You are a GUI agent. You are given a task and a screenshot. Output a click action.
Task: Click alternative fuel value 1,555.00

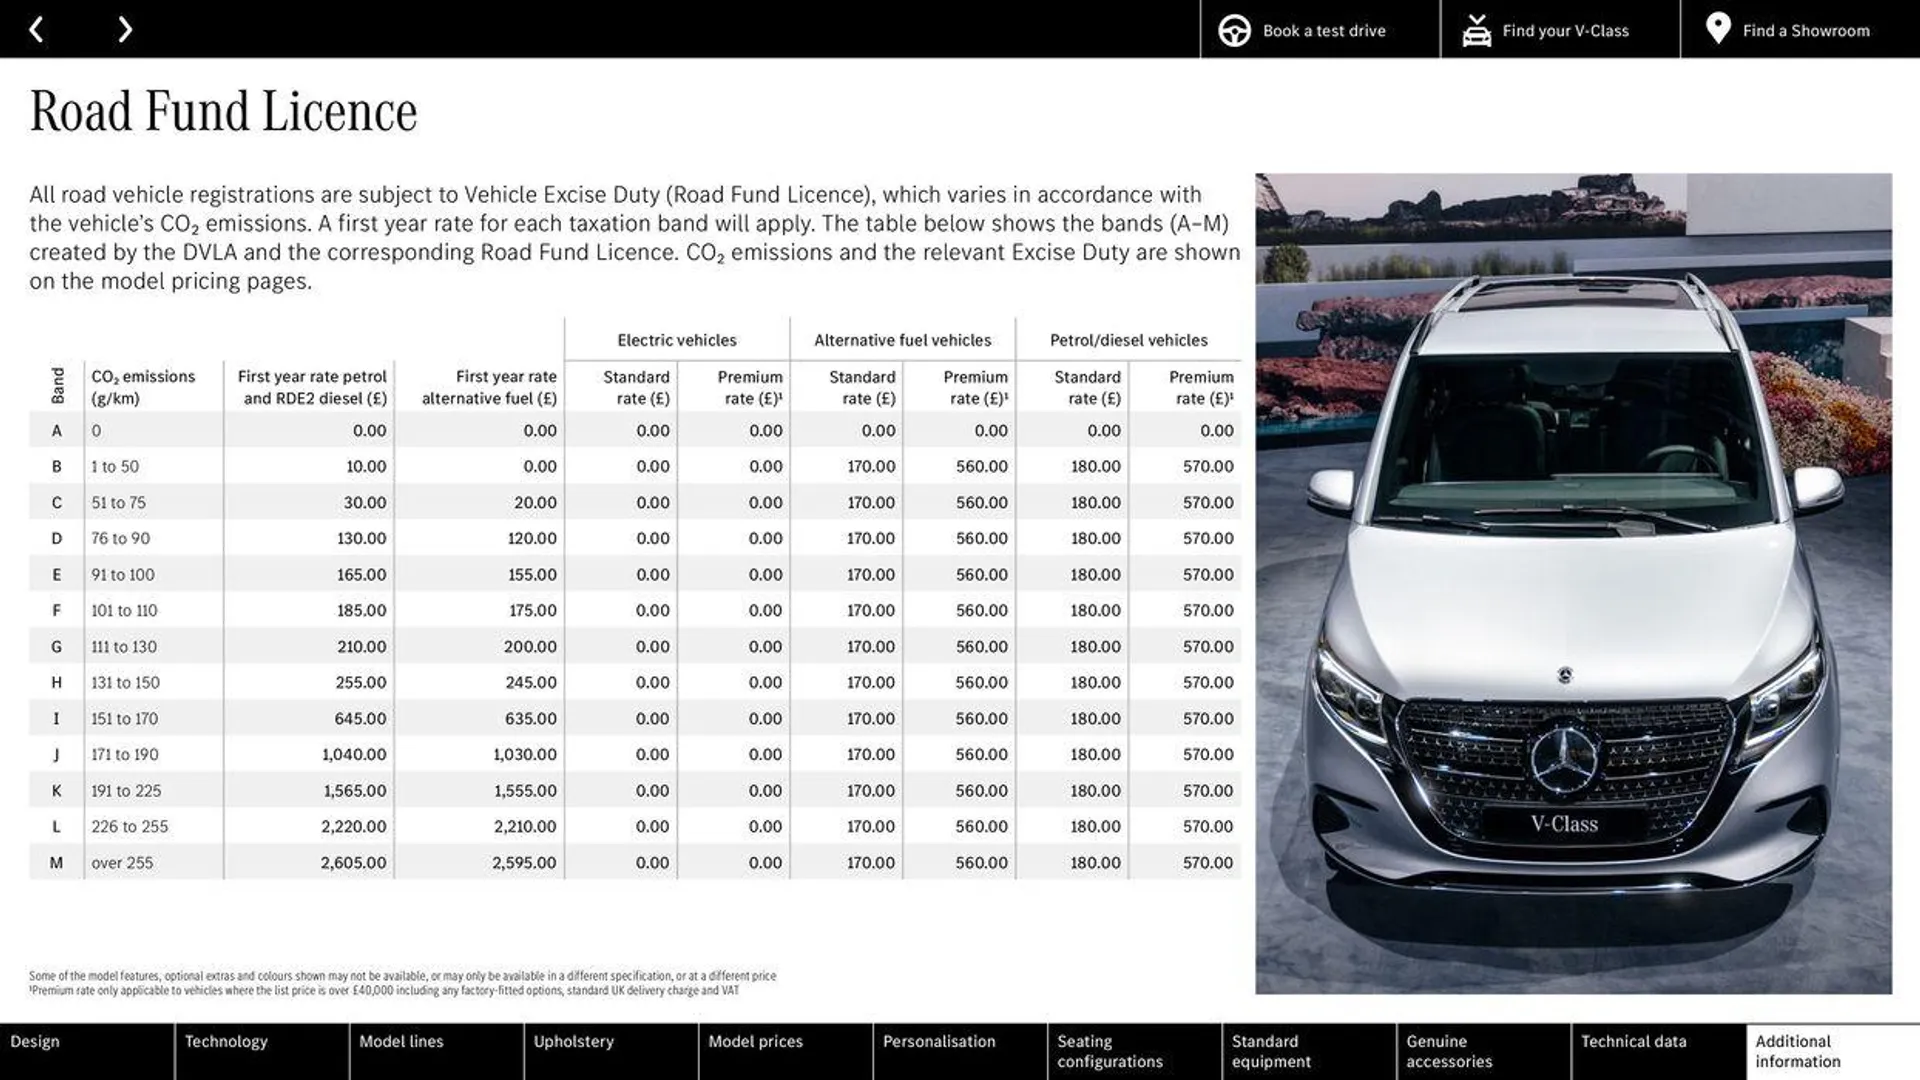coord(525,790)
